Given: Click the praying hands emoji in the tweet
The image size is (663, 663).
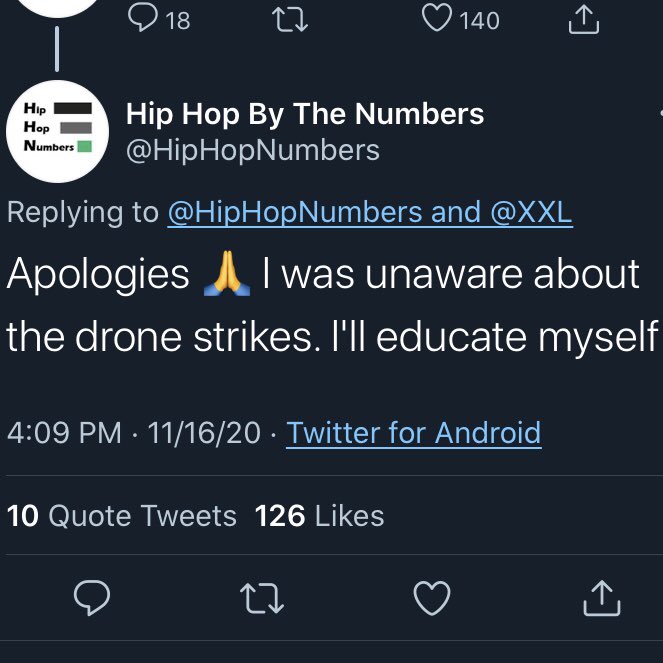Looking at the screenshot, I should point(224,275).
